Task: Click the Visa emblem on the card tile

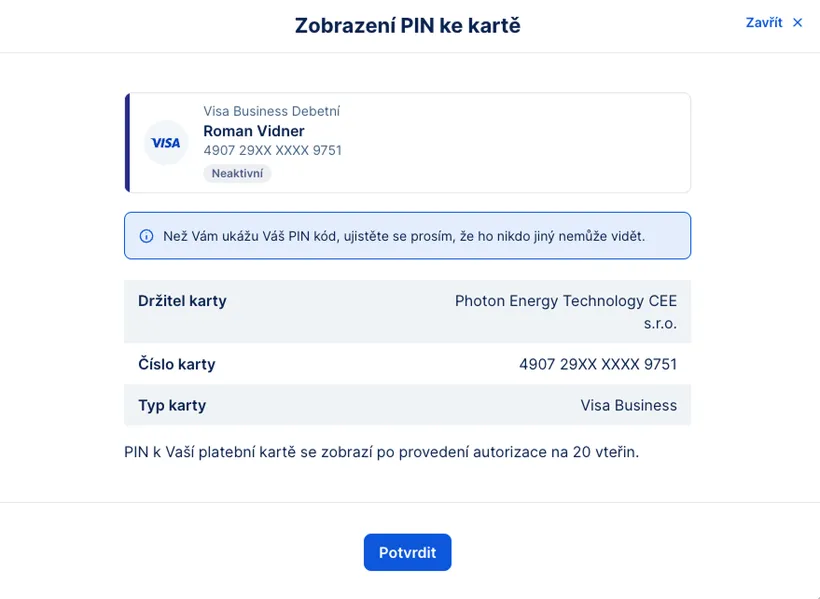Action: [165, 142]
